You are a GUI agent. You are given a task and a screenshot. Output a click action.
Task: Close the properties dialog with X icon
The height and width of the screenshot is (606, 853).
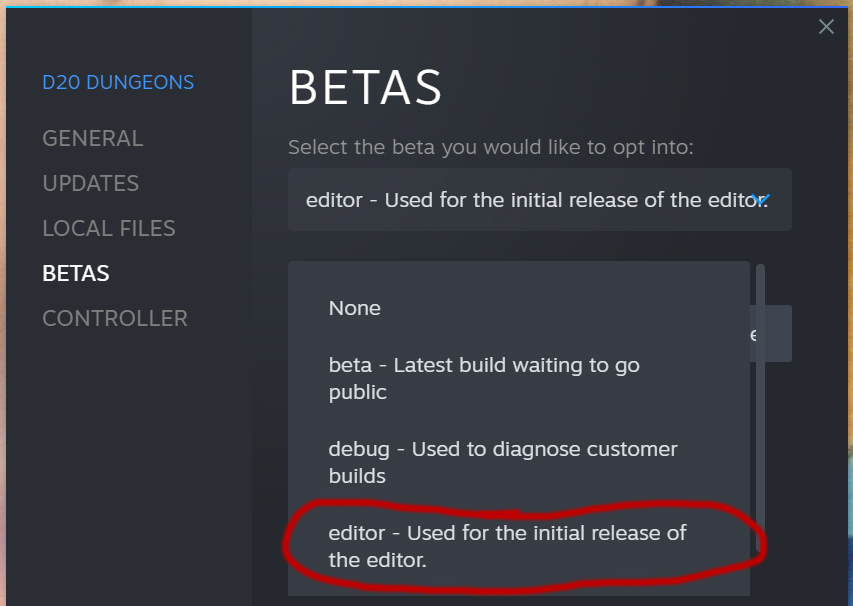tap(826, 26)
